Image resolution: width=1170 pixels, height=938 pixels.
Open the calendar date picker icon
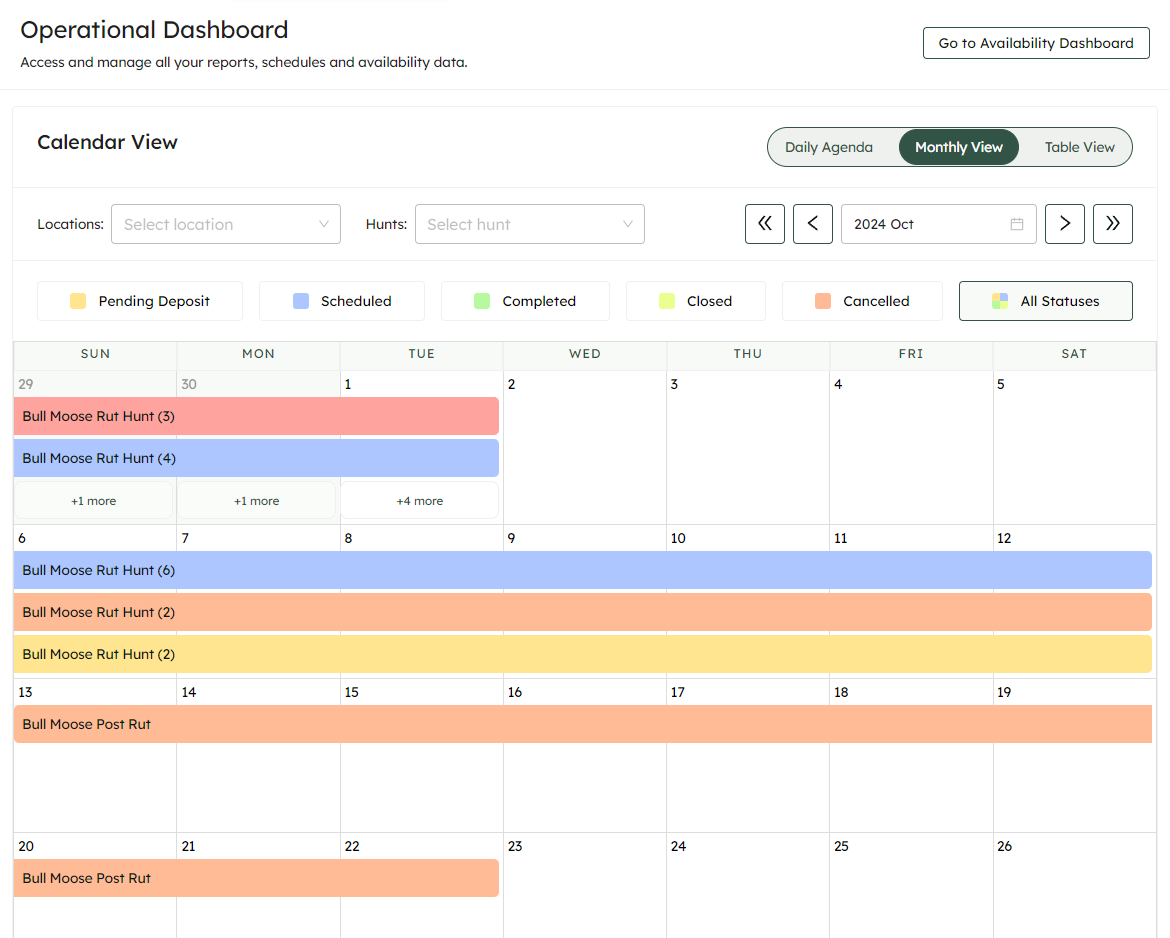point(1018,224)
